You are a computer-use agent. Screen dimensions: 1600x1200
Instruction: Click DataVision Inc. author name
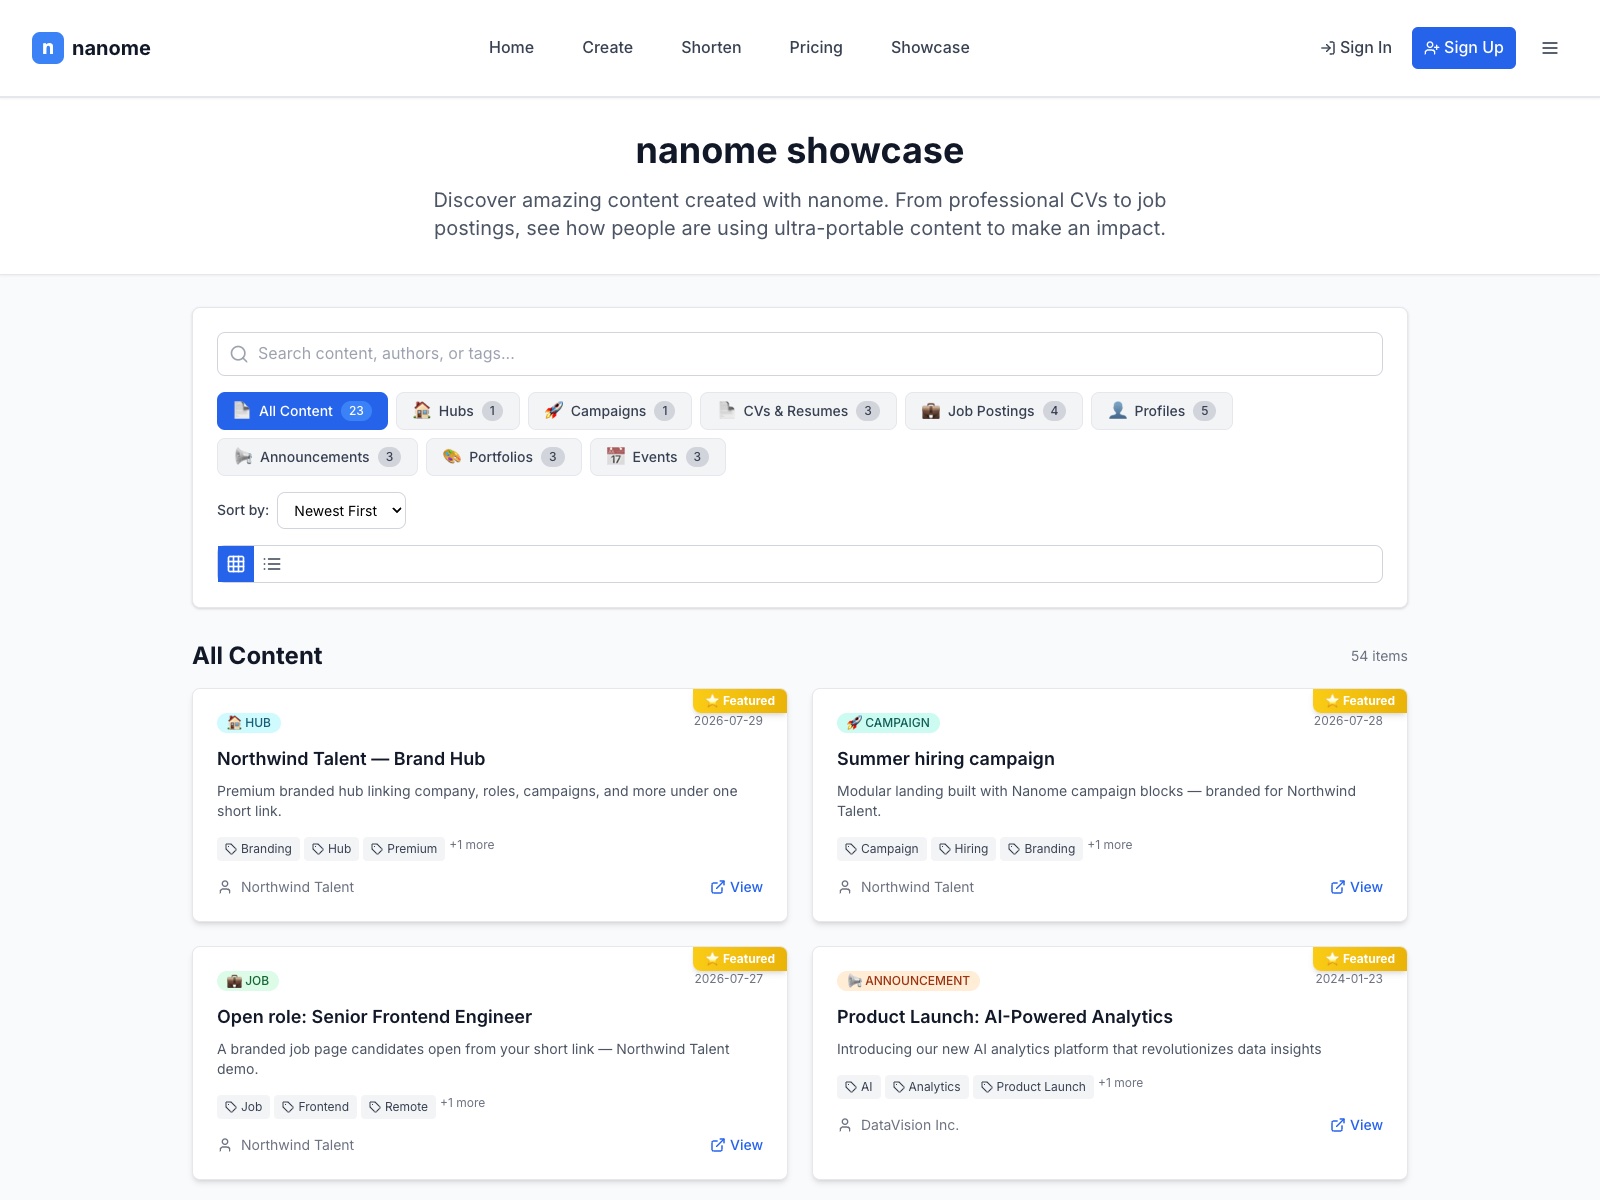pos(910,1125)
